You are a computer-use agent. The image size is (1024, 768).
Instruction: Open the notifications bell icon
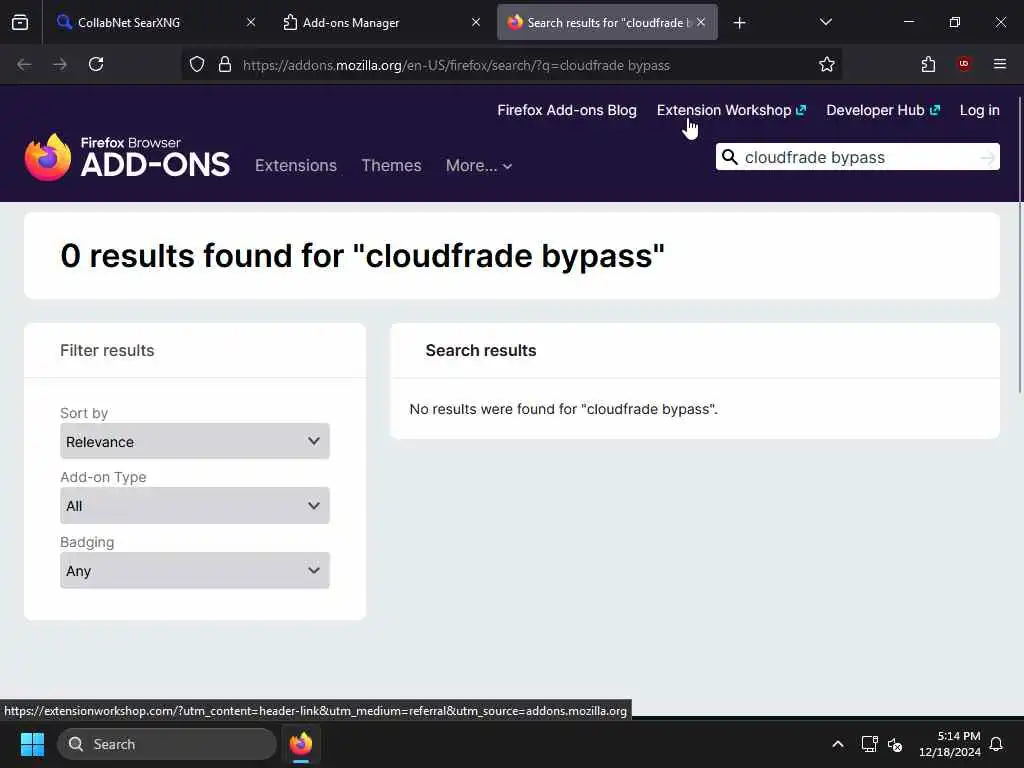[996, 744]
